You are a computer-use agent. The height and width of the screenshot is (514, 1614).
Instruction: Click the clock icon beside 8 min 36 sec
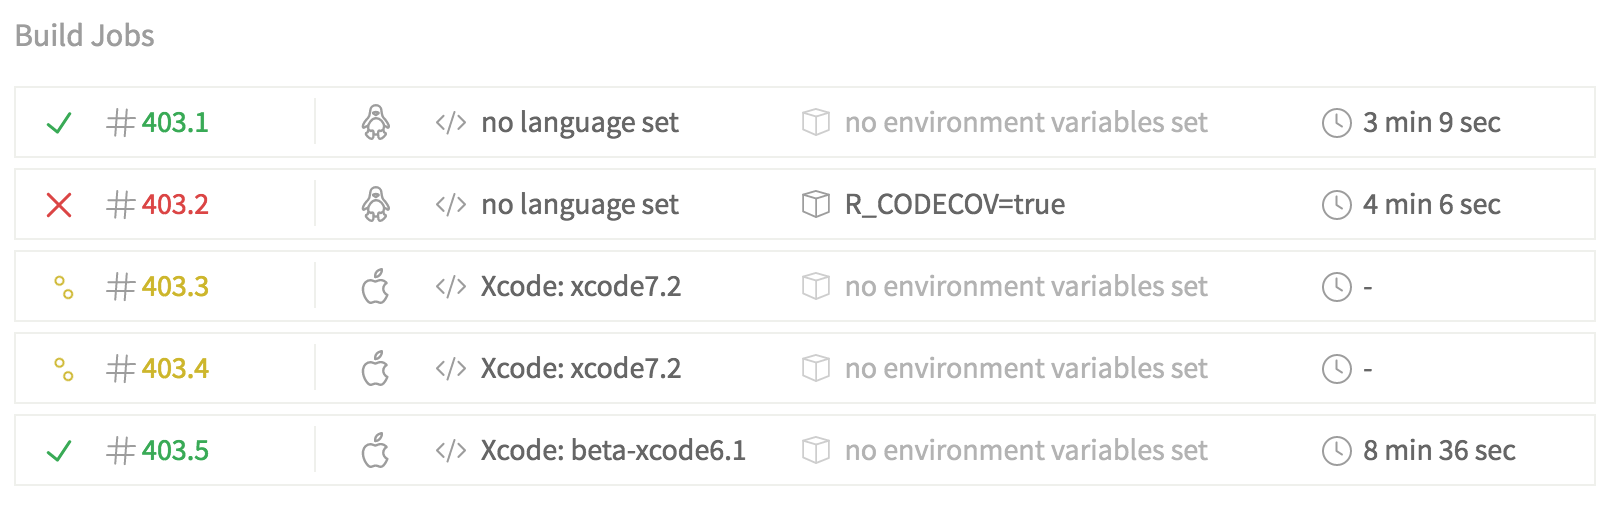tap(1336, 451)
